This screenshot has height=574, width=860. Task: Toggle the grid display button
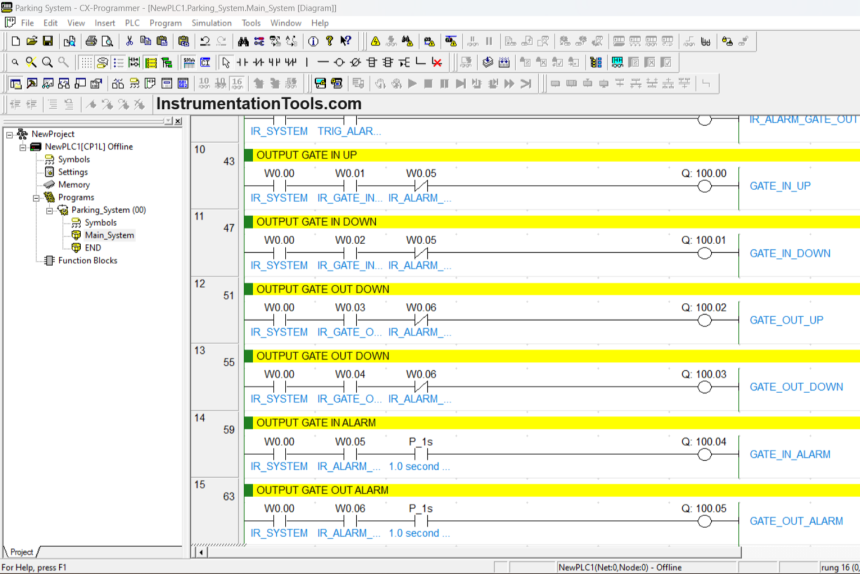86,62
